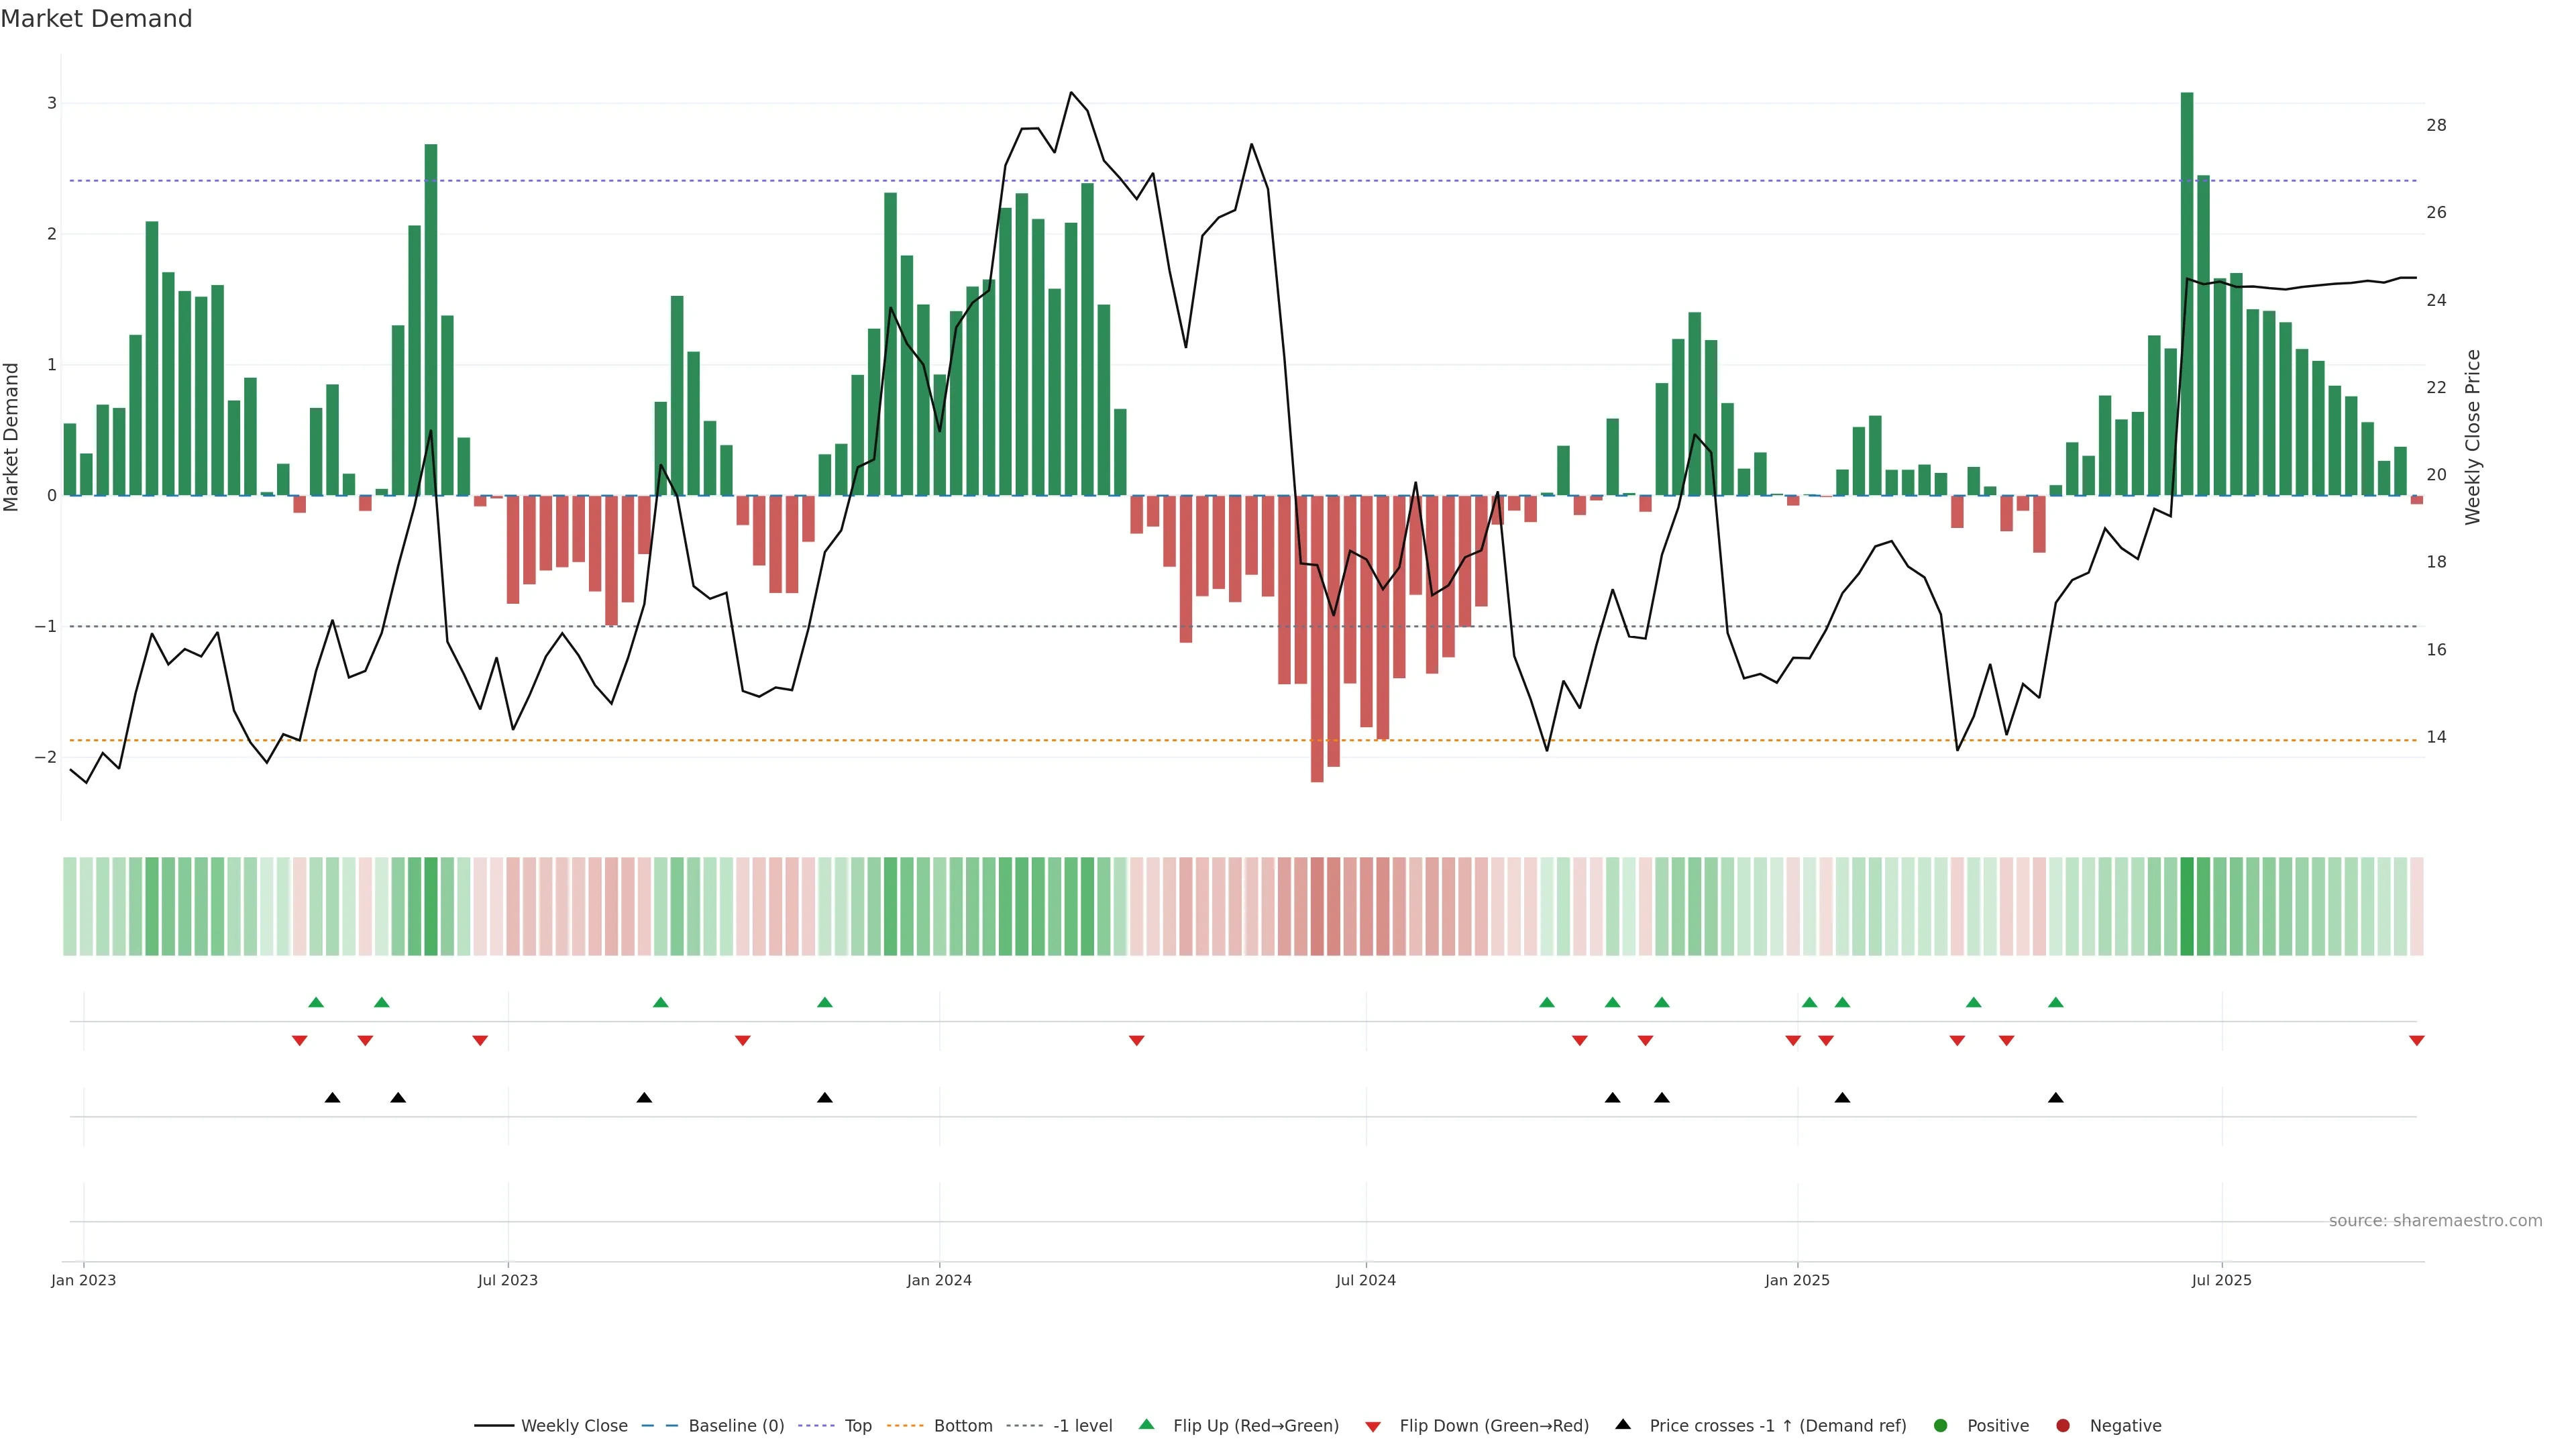Click the Weekly Close Price axis title
The height and width of the screenshot is (1449, 2576).
point(2473,437)
